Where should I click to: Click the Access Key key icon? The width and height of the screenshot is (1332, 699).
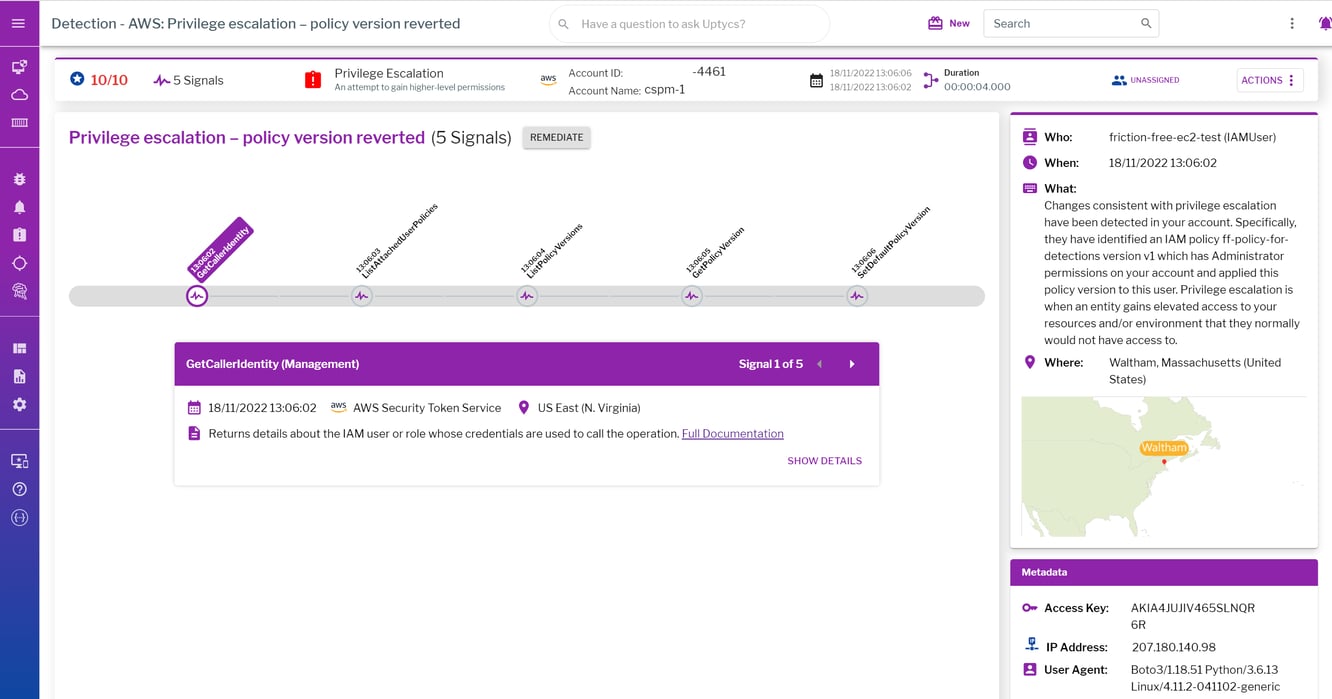[x=1030, y=608]
